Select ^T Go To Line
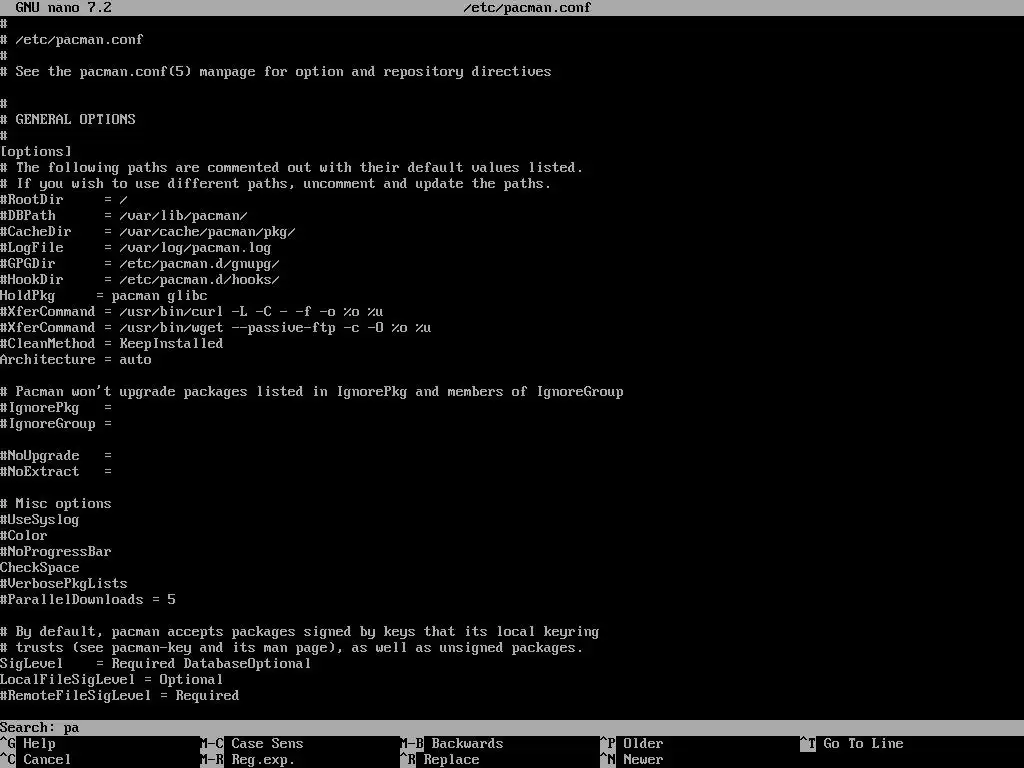Viewport: 1024px width, 768px height. tap(852, 743)
